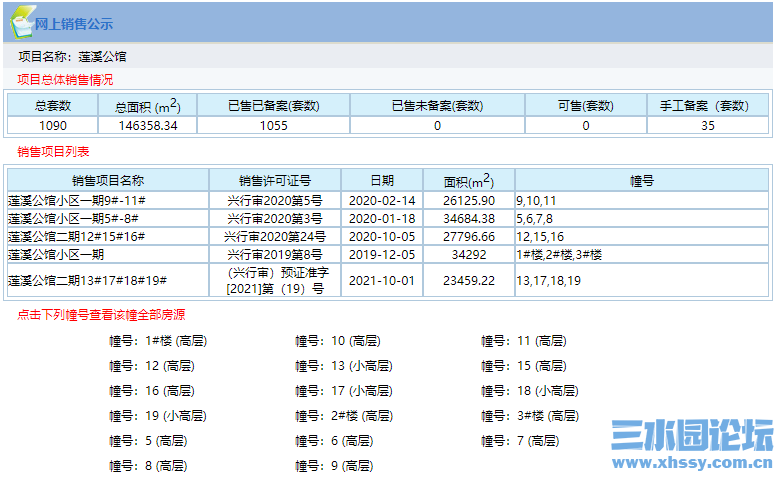Open building link 幢号: 12 (高层)

[152, 366]
